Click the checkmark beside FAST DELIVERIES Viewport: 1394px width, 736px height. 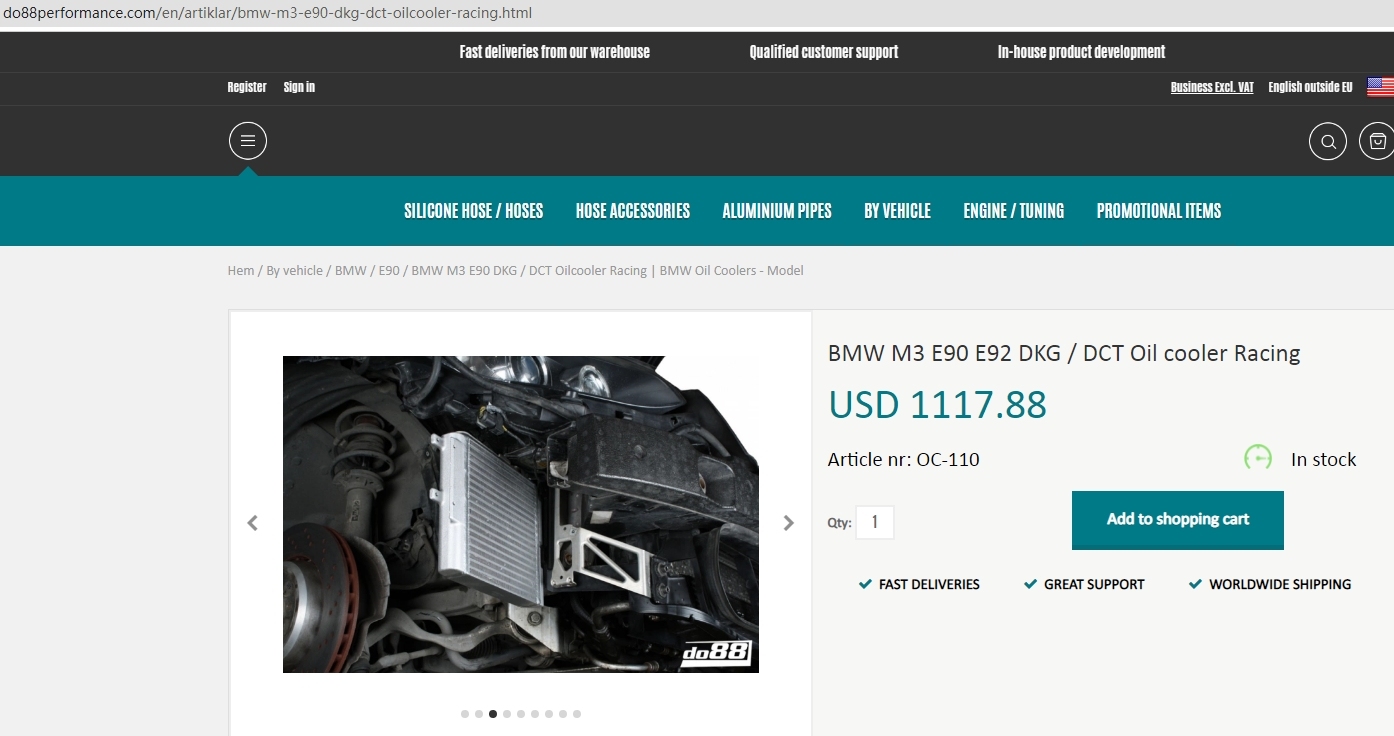tap(865, 583)
